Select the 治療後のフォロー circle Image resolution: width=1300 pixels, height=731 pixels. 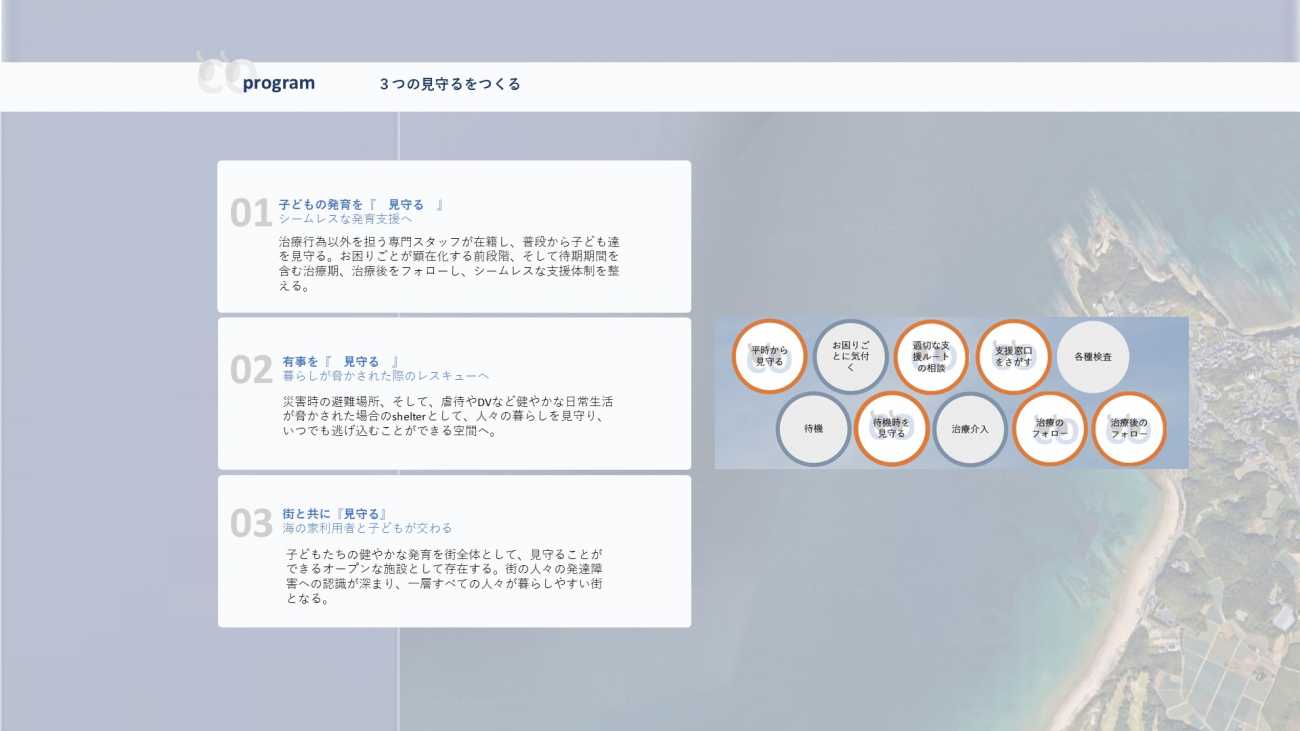(1128, 429)
